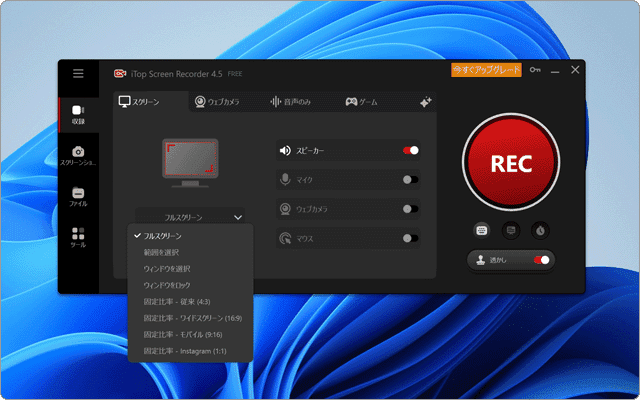Start recording with the REC button
The width and height of the screenshot is (640, 400).
pyautogui.click(x=511, y=162)
